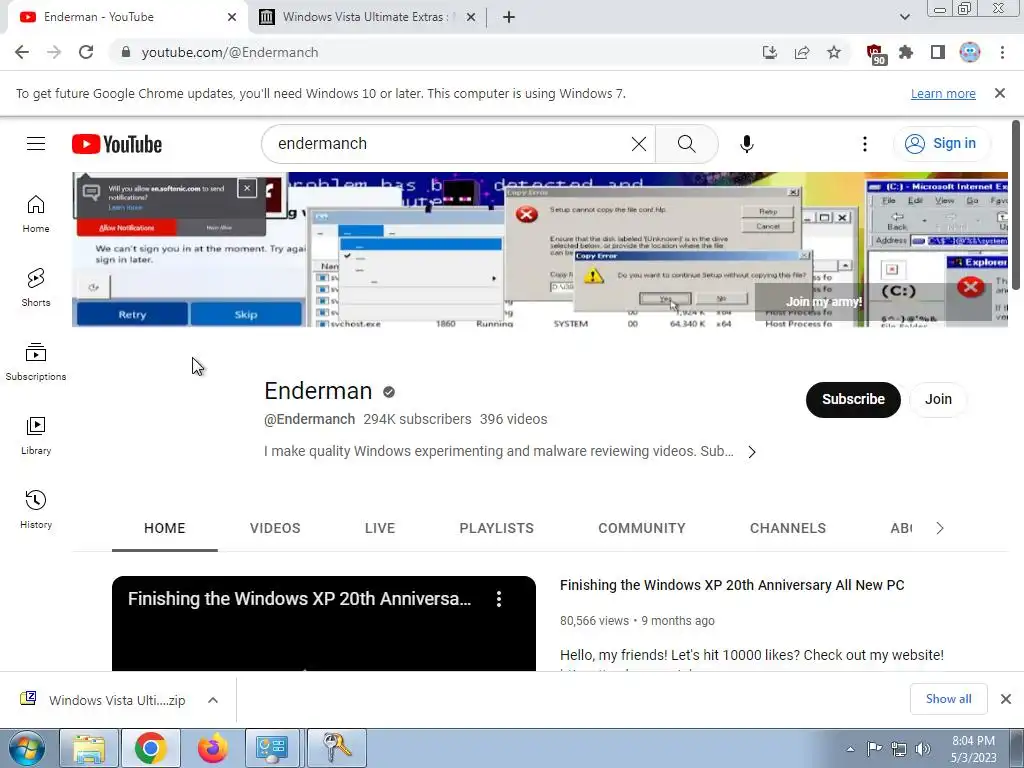Viewport: 1024px width, 768px height.
Task: Open Subscriptions from the sidebar
Action: [36, 362]
